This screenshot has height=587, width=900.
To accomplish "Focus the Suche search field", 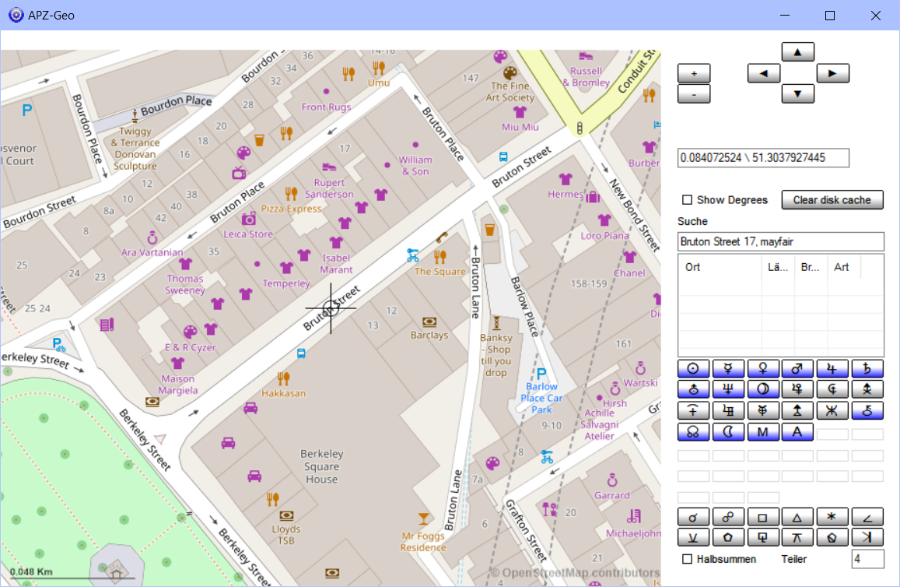I will 781,242.
